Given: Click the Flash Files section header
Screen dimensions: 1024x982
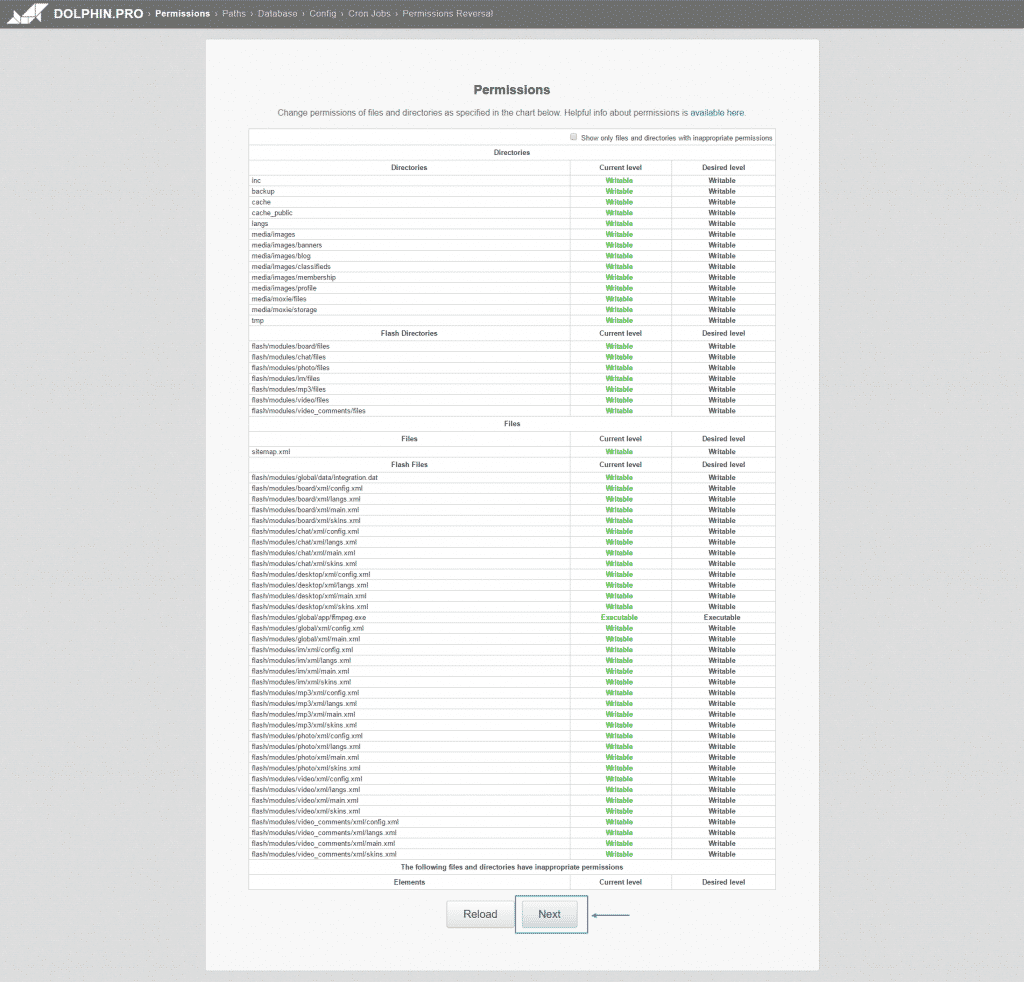Looking at the screenshot, I should click(409, 464).
